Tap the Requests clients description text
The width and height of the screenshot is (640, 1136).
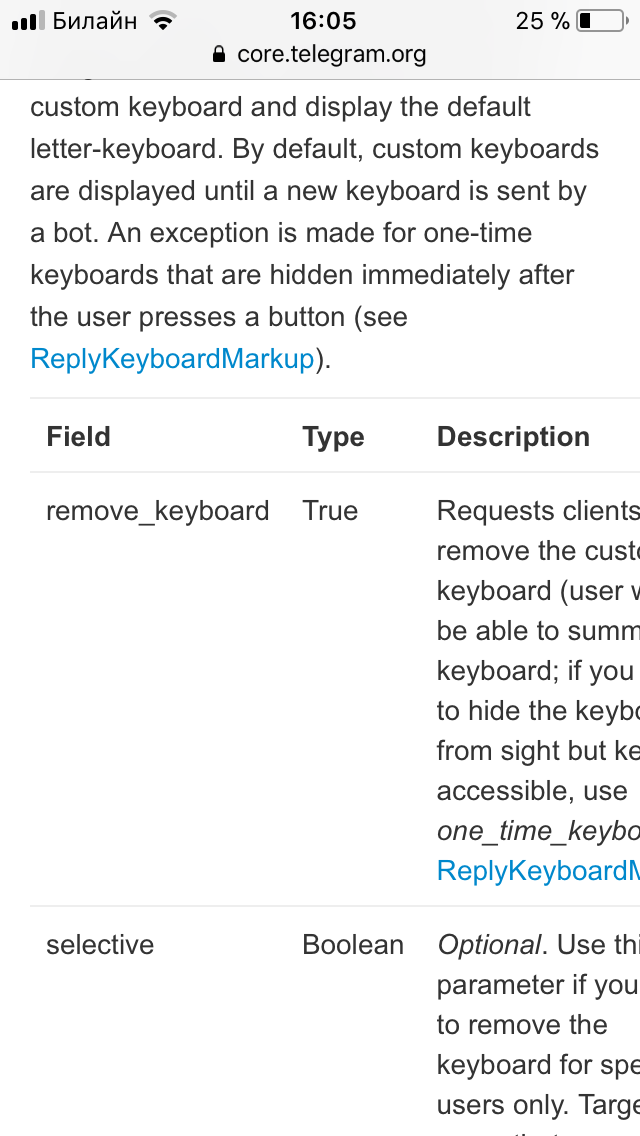[x=538, y=511]
